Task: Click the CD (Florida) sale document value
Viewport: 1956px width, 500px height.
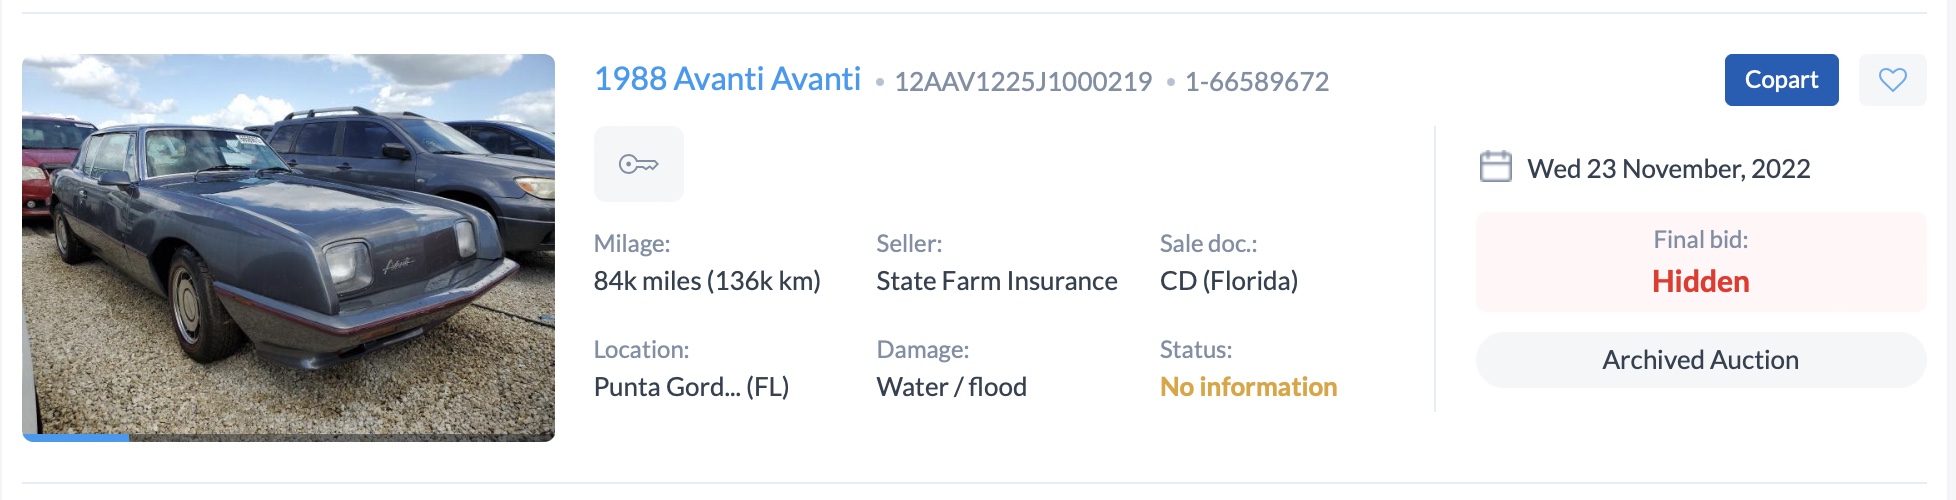Action: click(1228, 281)
